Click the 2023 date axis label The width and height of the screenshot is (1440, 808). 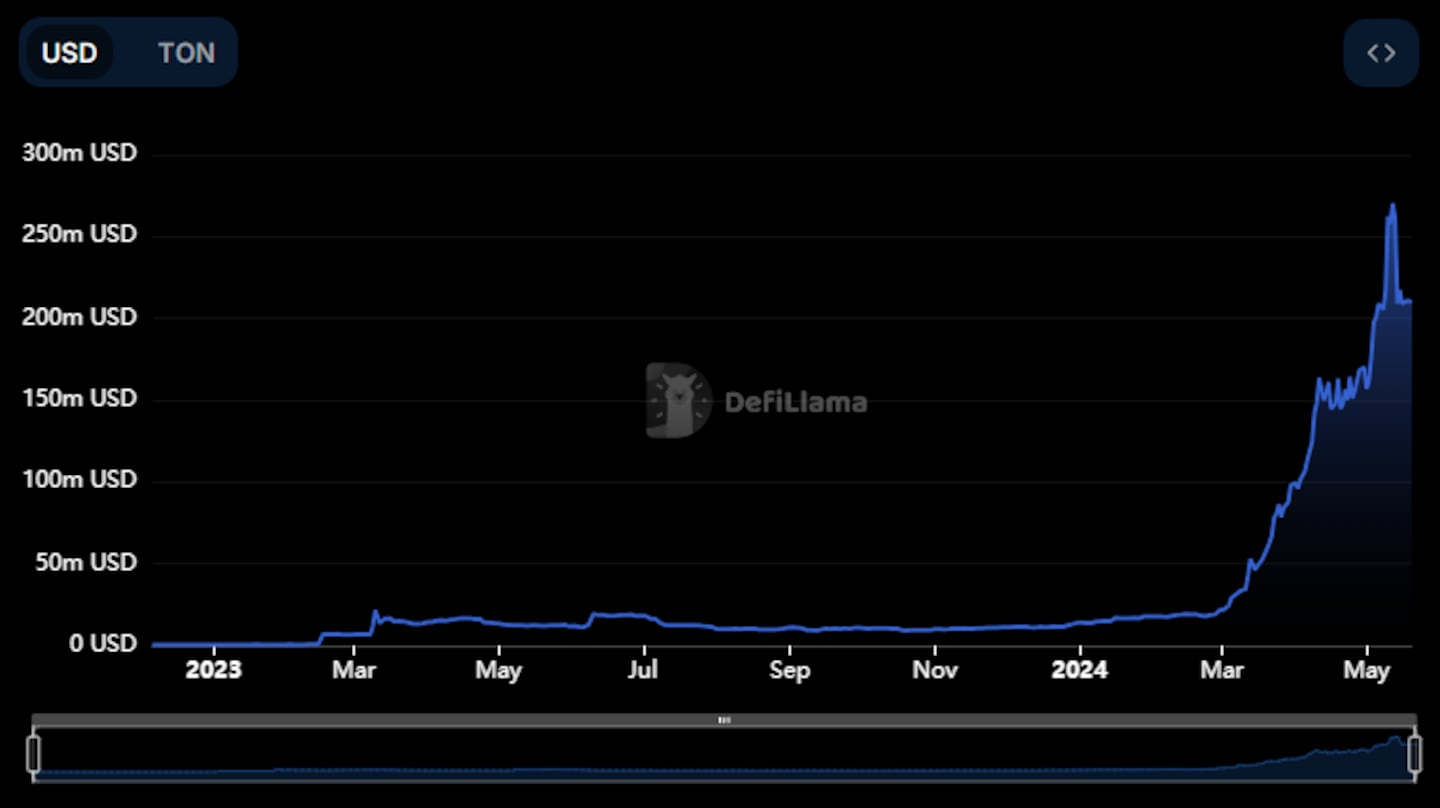pyautogui.click(x=213, y=670)
